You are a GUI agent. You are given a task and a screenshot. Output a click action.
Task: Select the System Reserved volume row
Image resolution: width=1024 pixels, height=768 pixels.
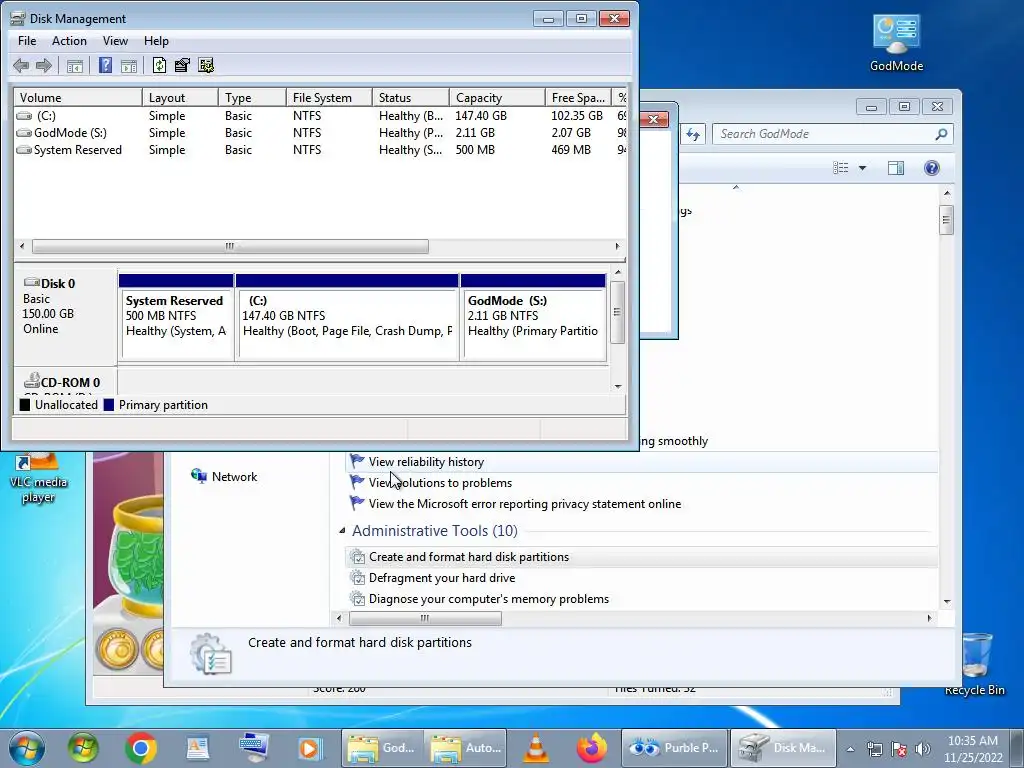pyautogui.click(x=320, y=150)
